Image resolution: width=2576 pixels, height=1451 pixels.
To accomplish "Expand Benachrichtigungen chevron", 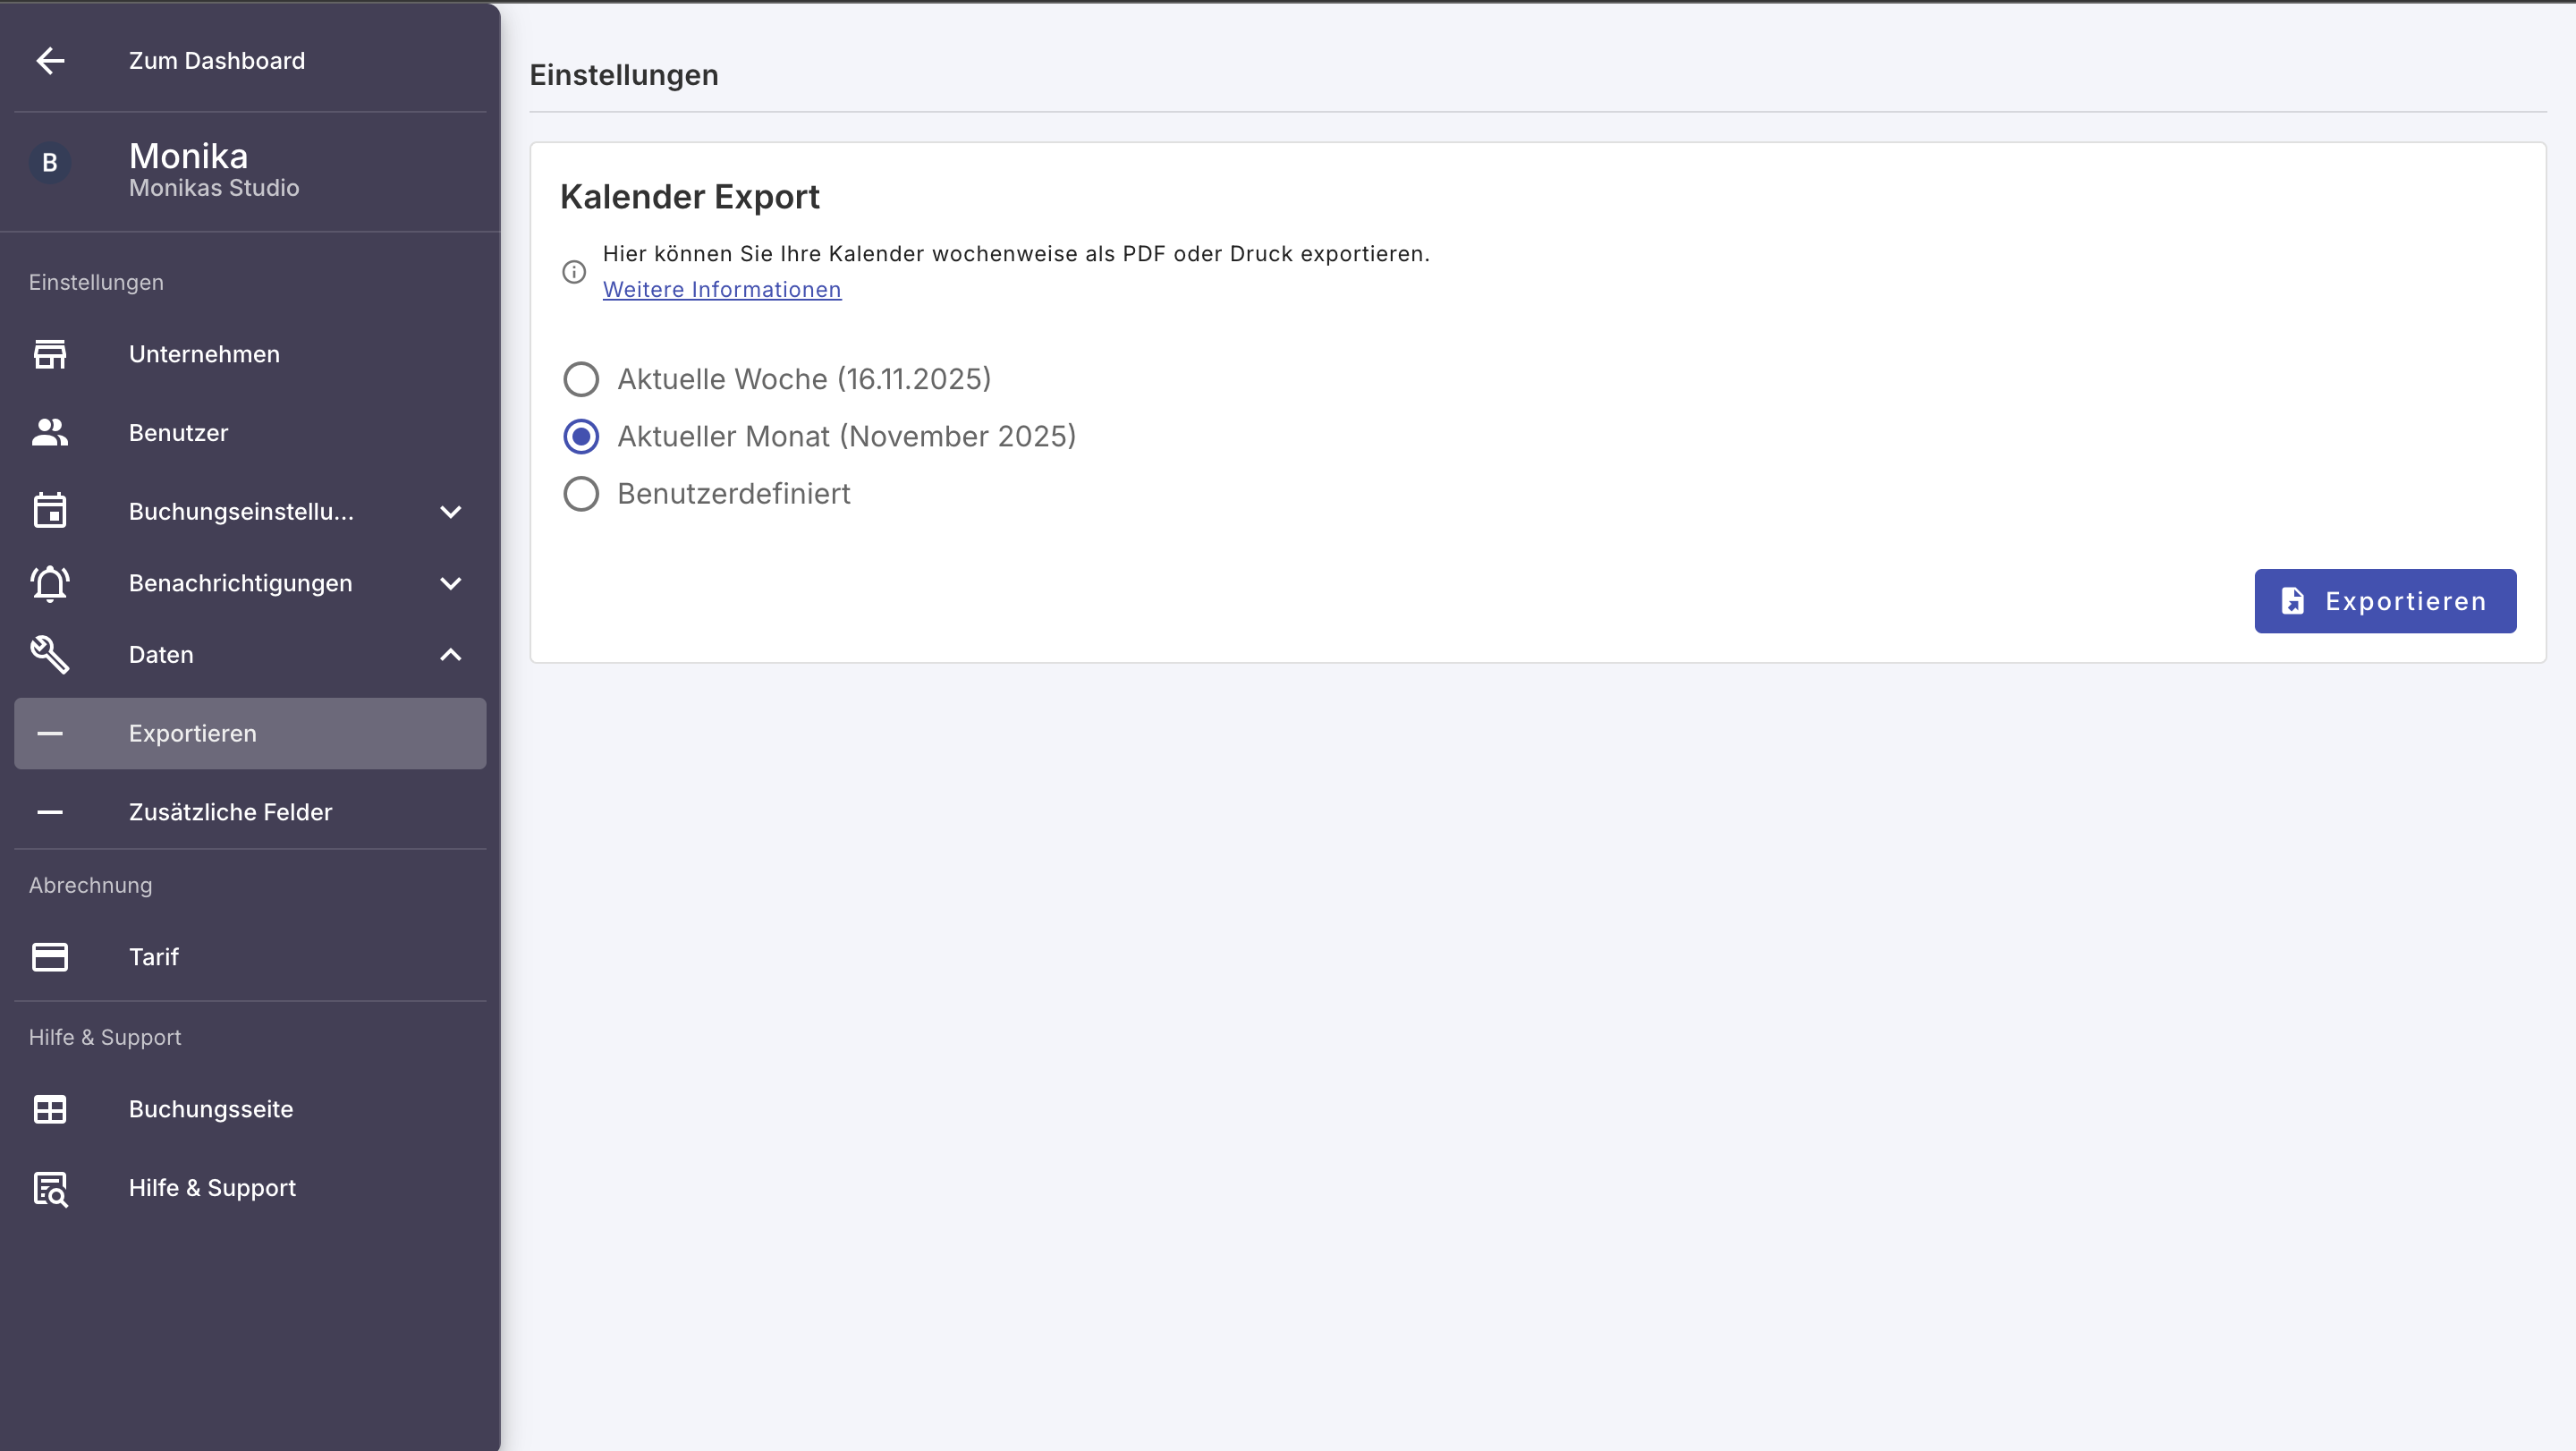I will pyautogui.click(x=451, y=584).
